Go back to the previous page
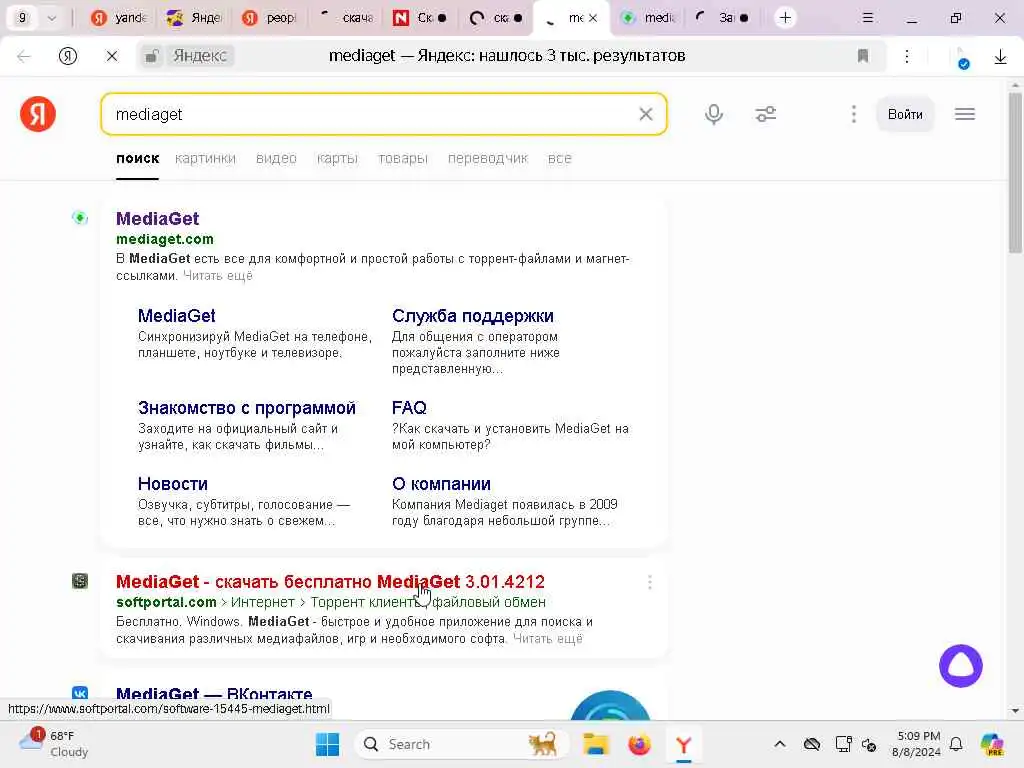The image size is (1024, 768). [24, 56]
